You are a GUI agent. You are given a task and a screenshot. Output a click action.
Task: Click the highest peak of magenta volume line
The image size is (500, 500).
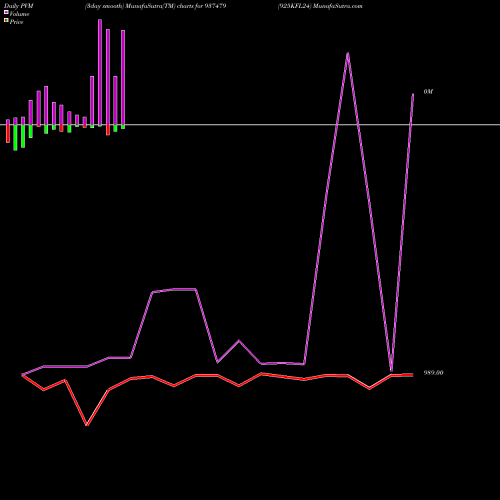[x=348, y=54]
